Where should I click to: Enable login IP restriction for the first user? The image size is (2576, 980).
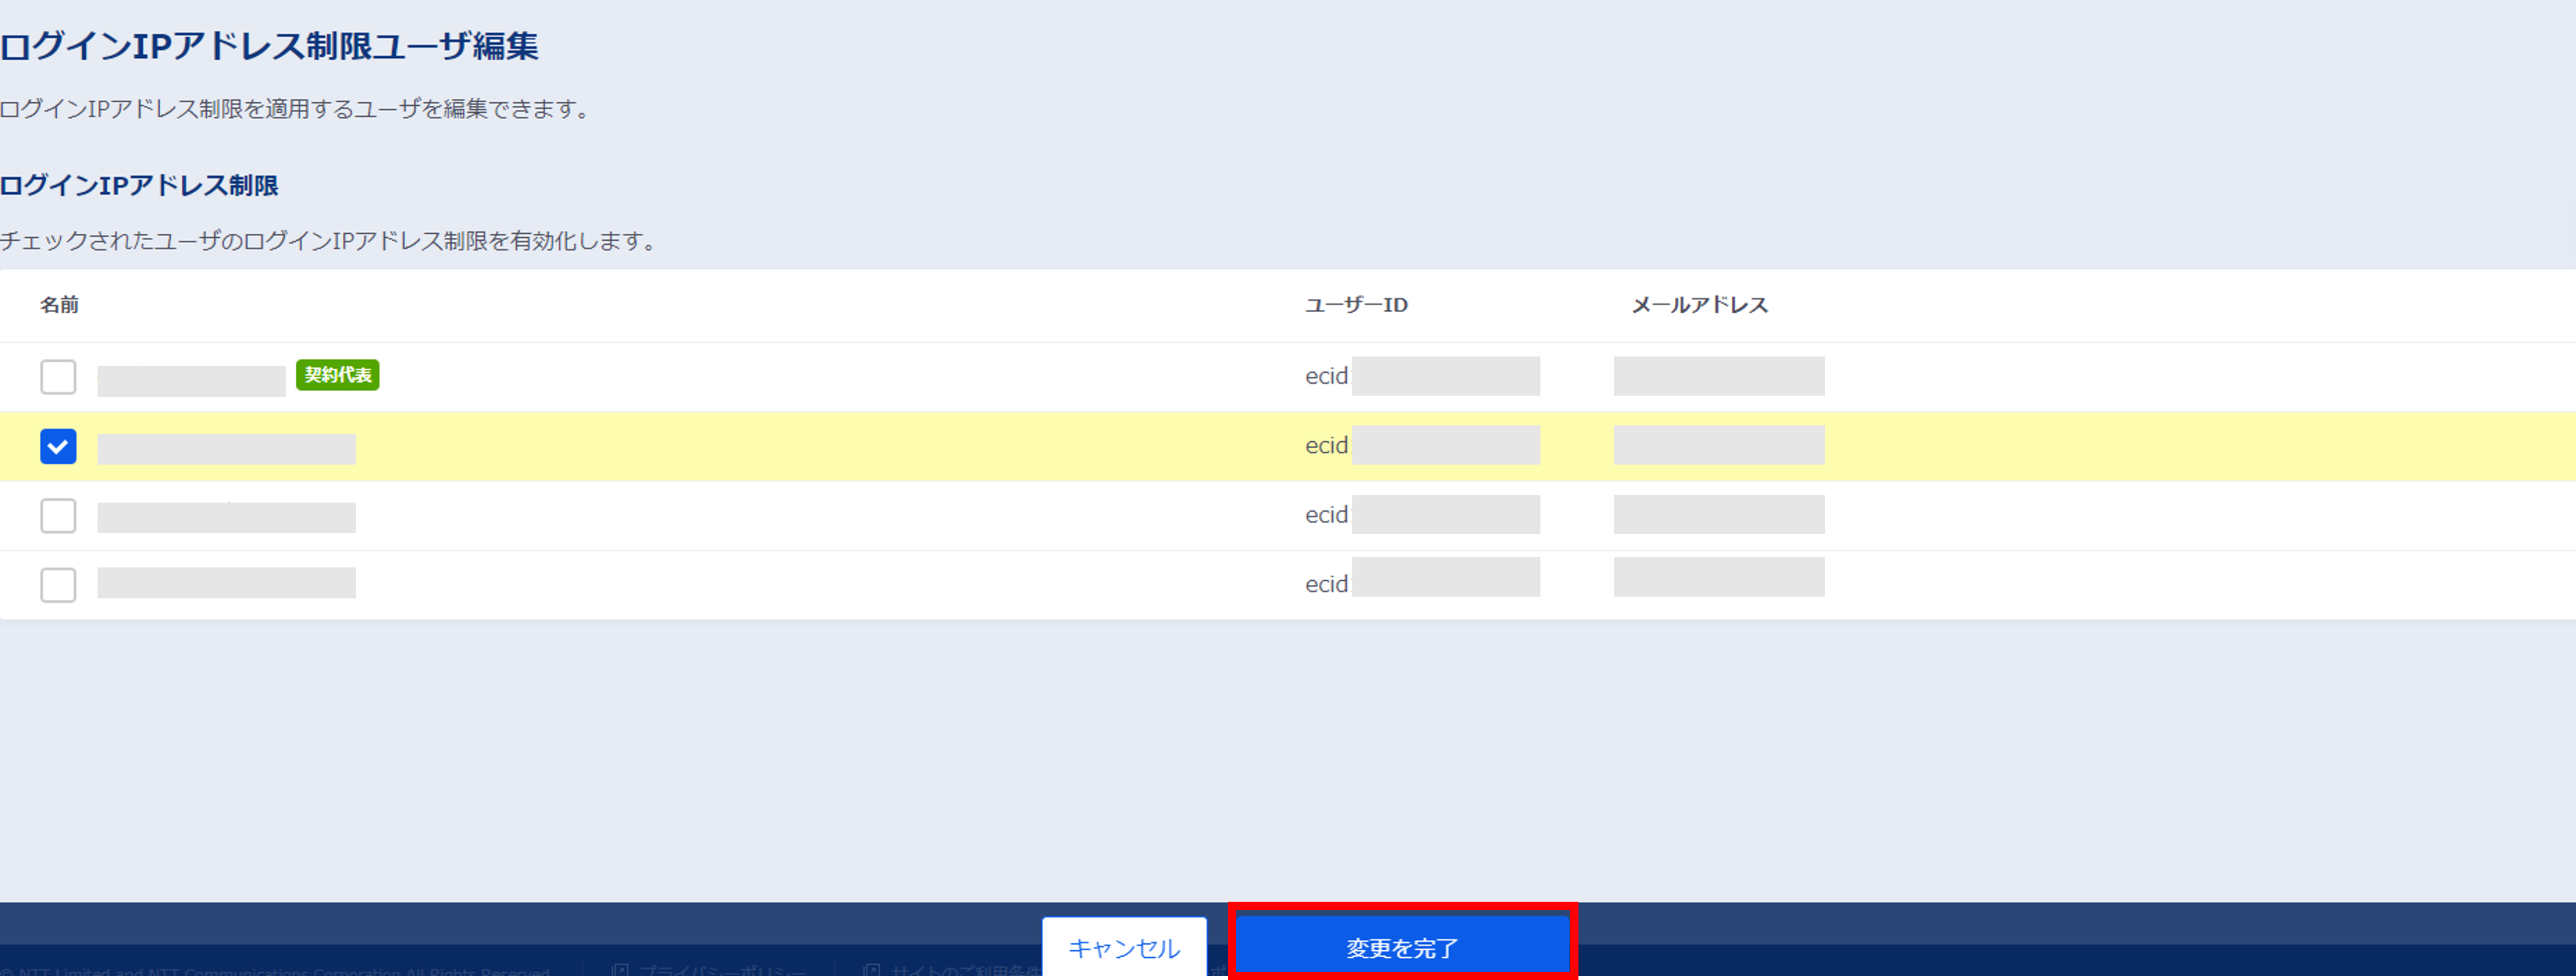(x=58, y=377)
